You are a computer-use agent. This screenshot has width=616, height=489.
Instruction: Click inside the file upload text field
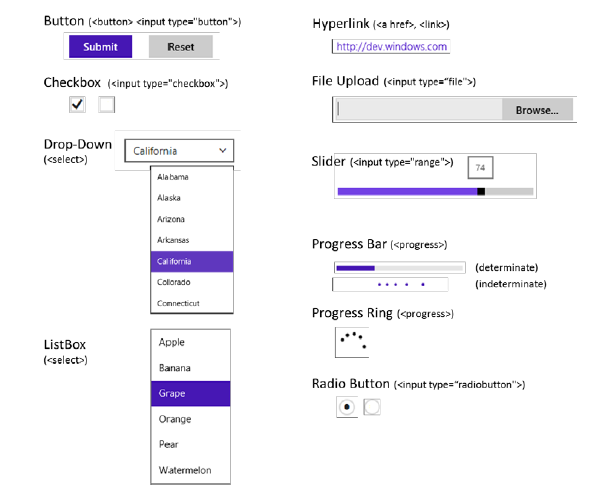click(419, 110)
